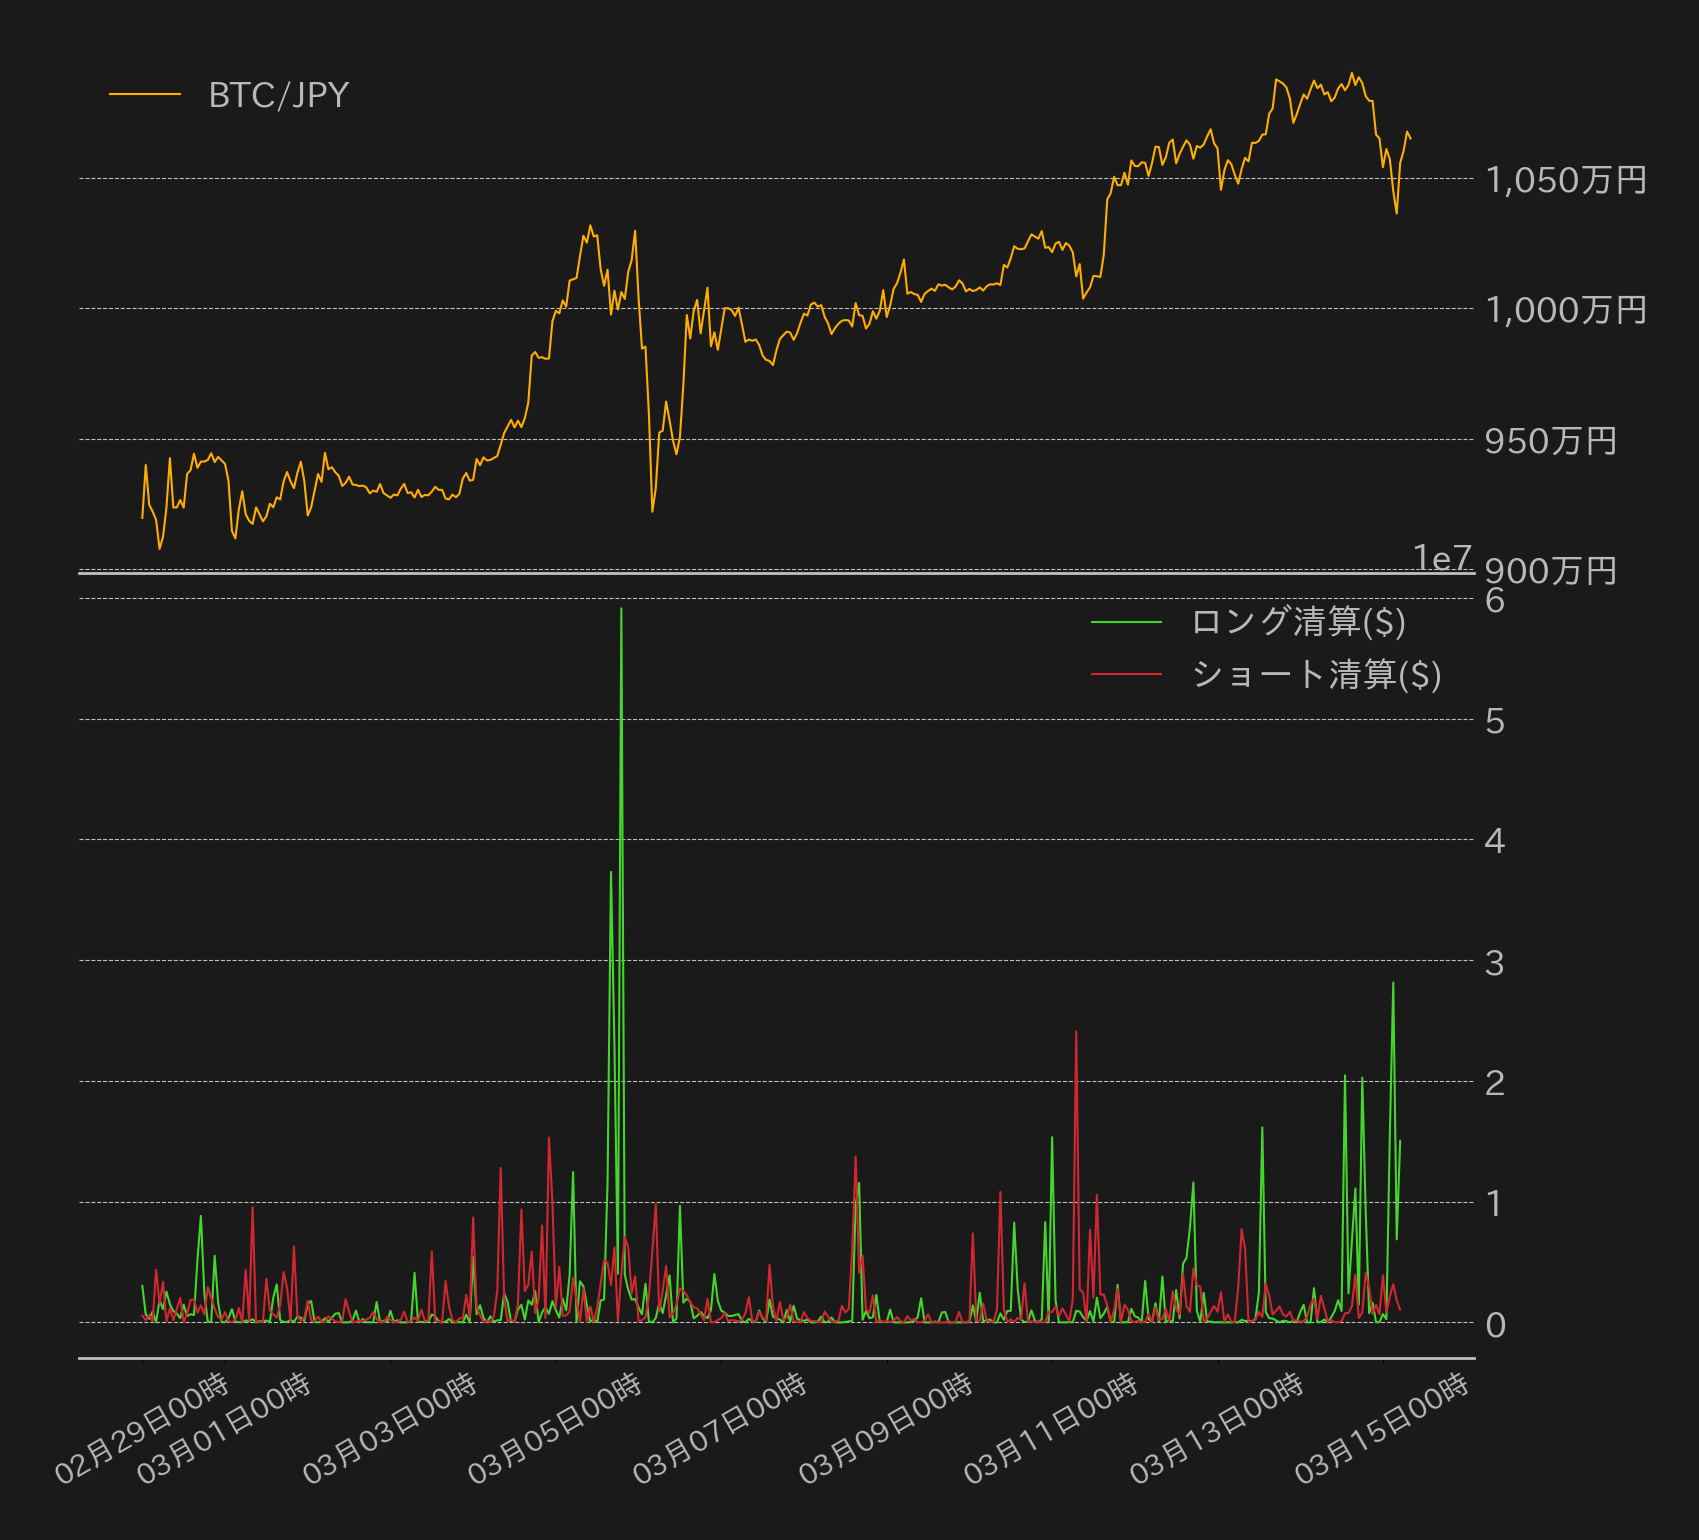Click the 1e7 scale exponent label
This screenshot has width=1699, height=1540.
click(1442, 558)
